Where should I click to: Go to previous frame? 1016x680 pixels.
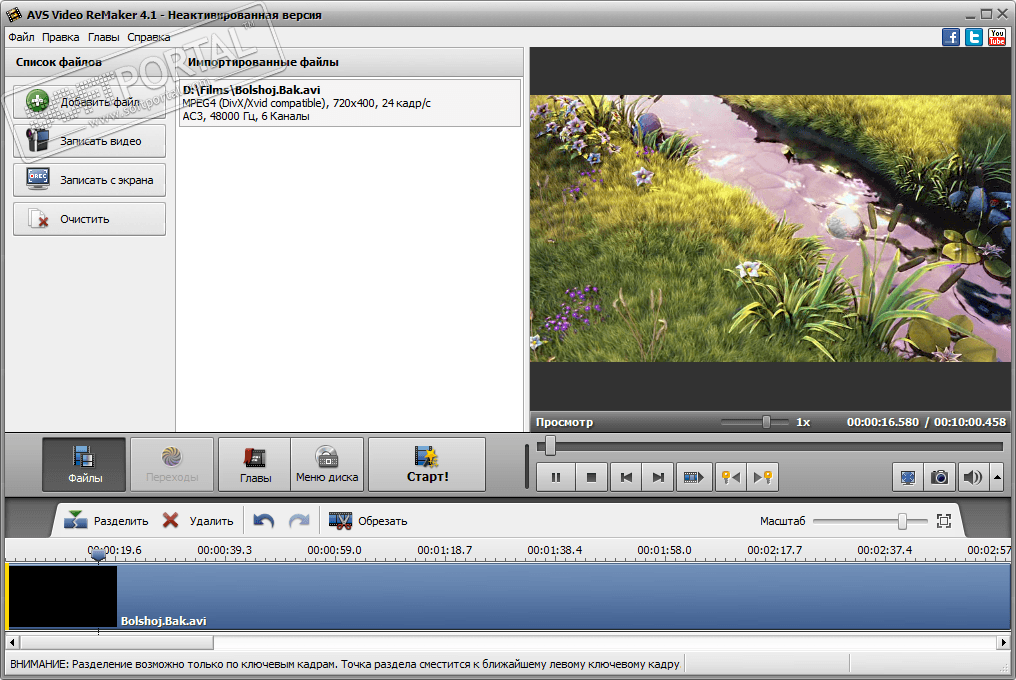(626, 478)
